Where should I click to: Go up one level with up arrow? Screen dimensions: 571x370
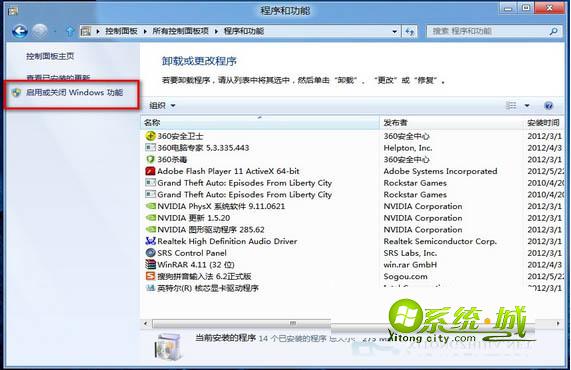pyautogui.click(x=70, y=31)
